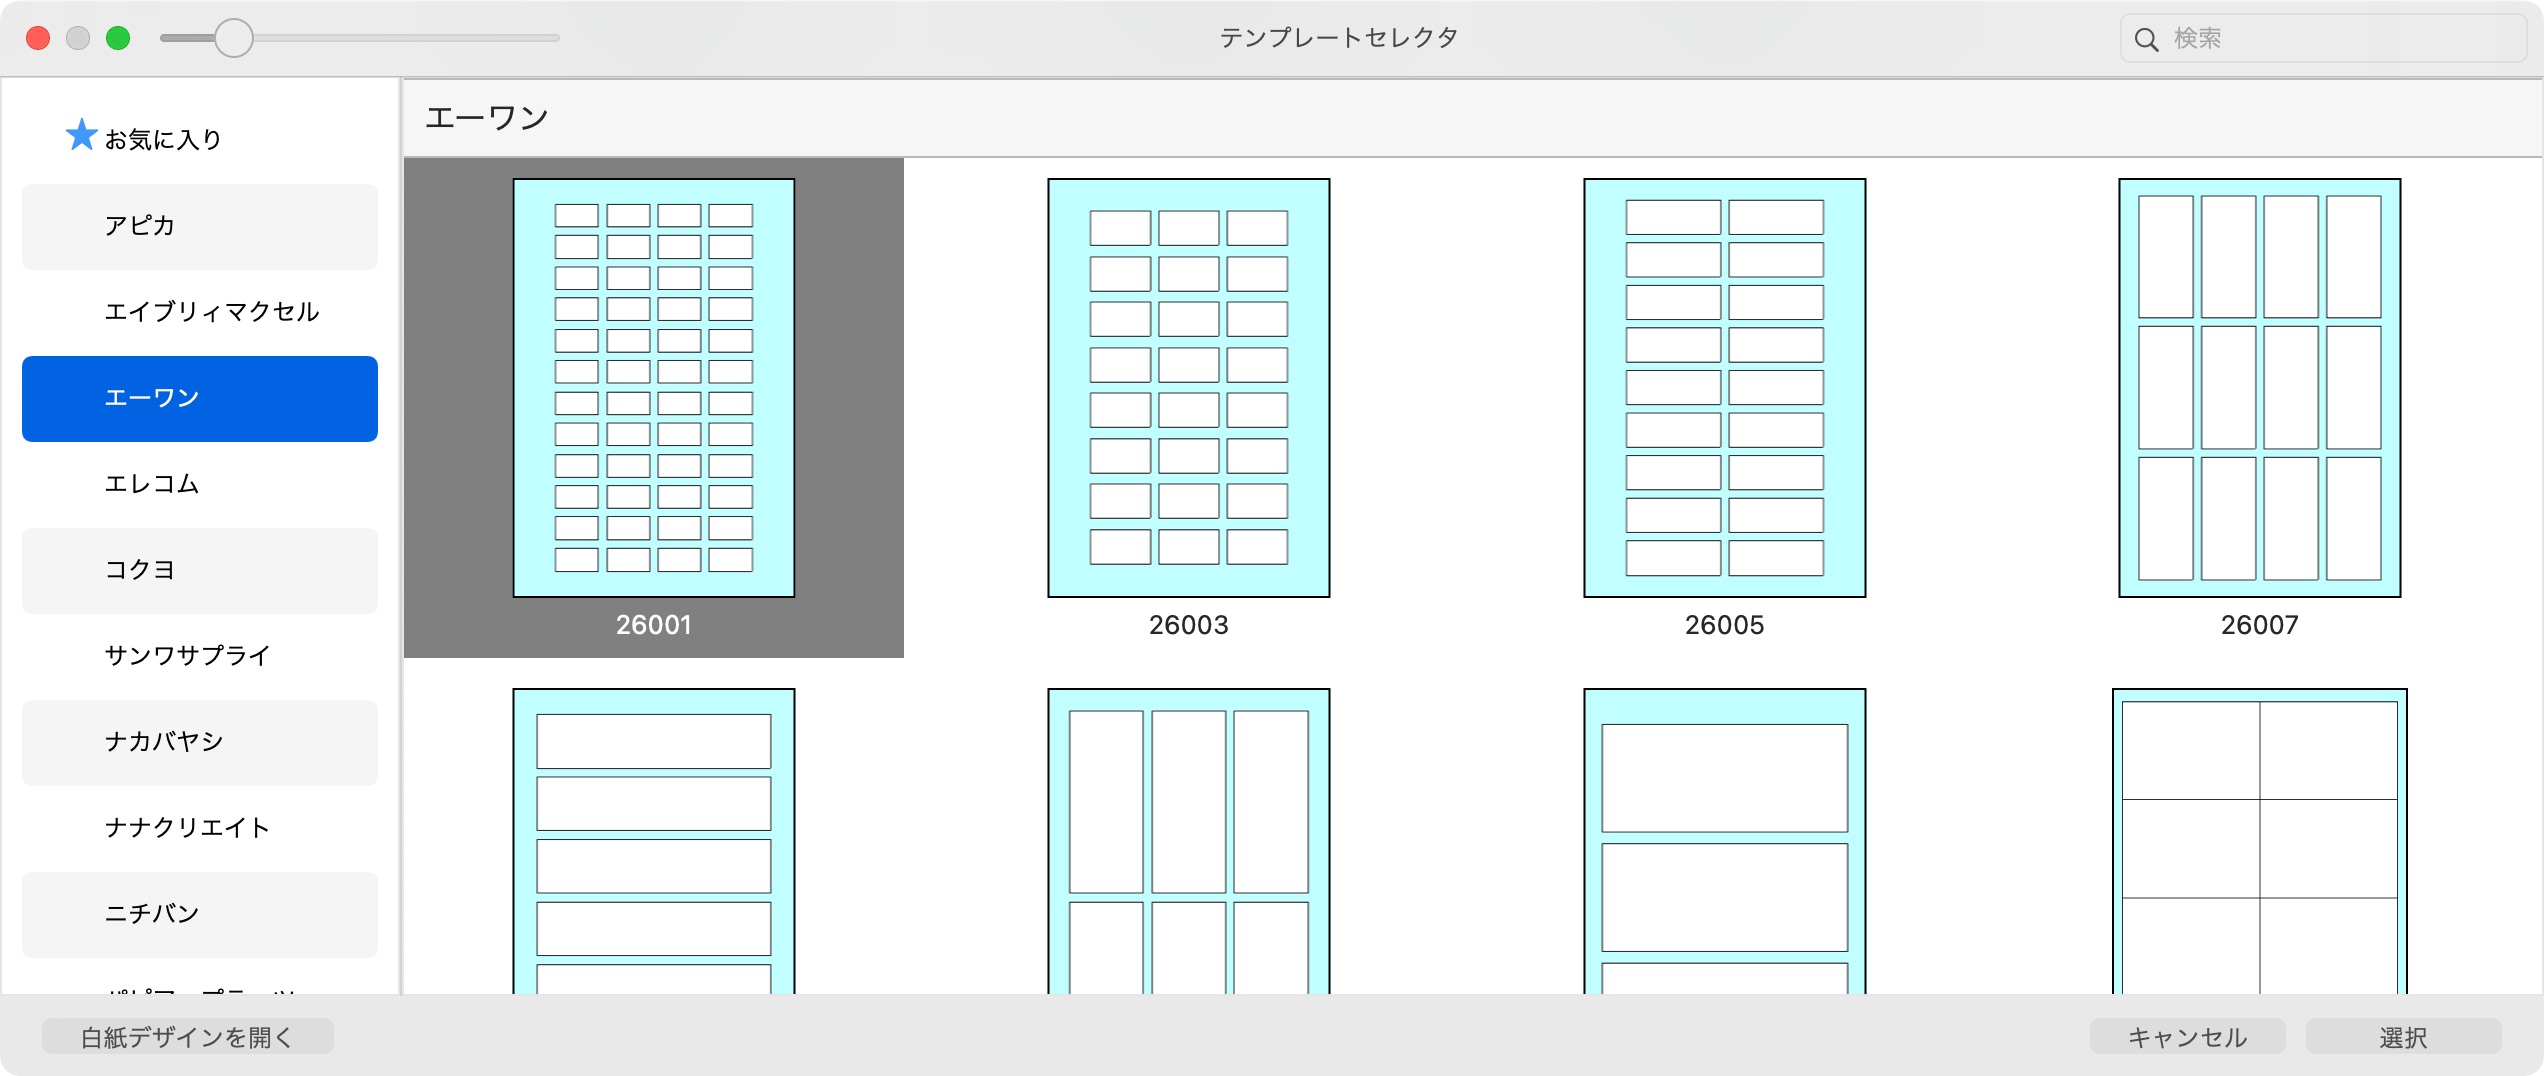This screenshot has width=2544, height=1076.
Task: Click the 26005 template label
Action: point(1725,625)
